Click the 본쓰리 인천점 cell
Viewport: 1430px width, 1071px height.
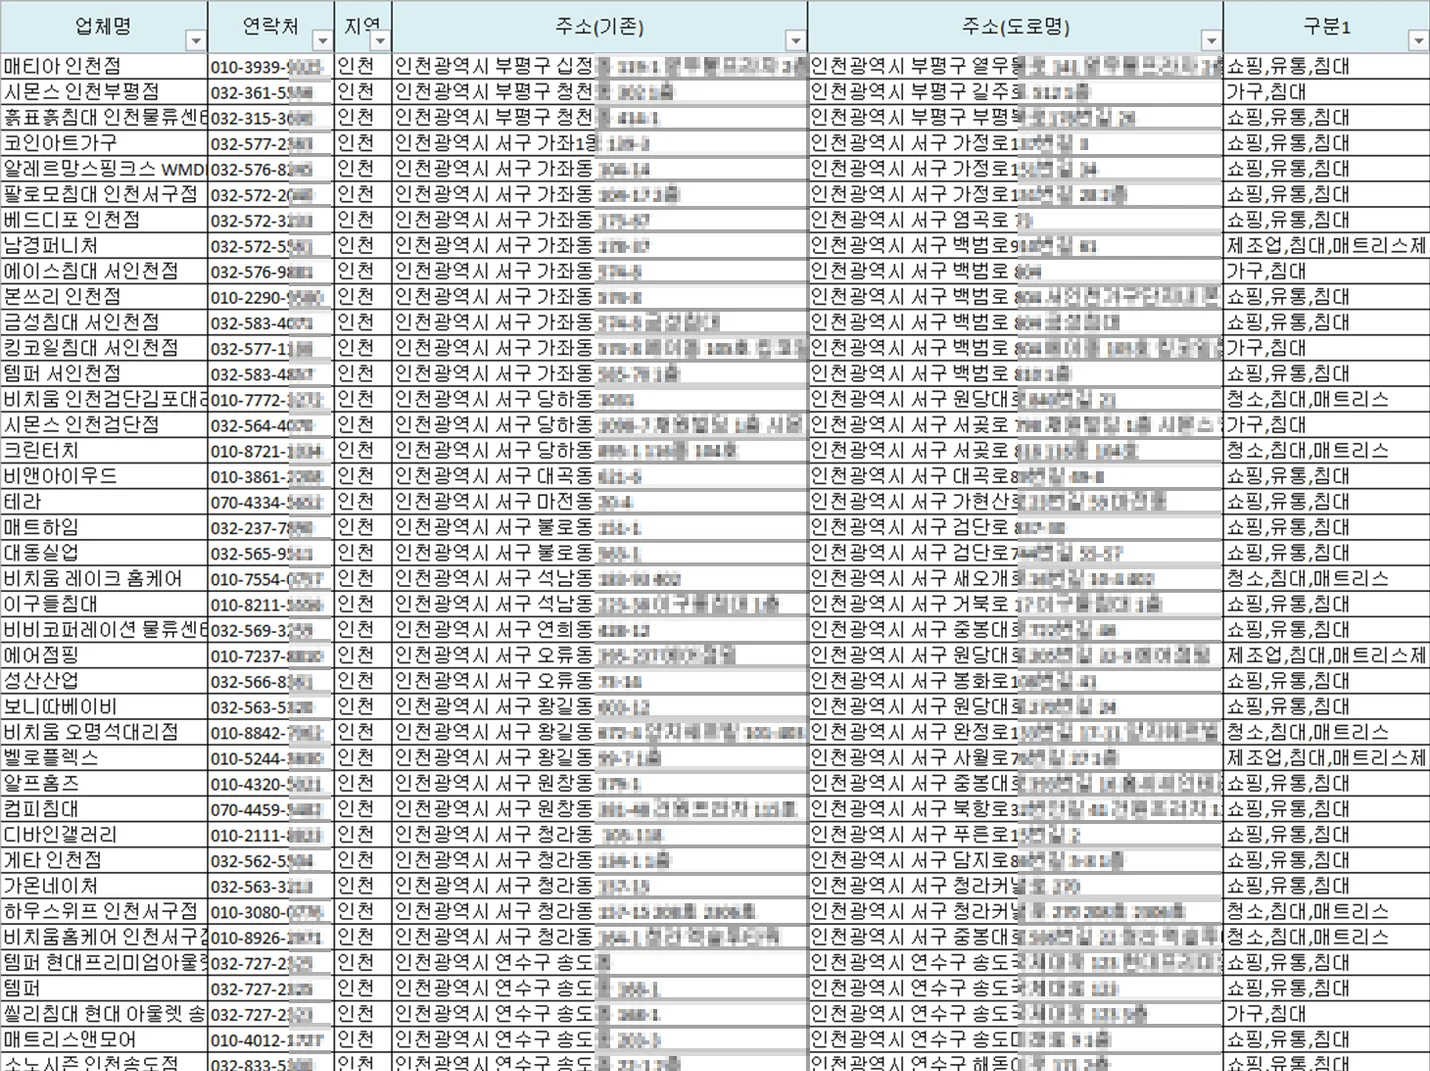click(104, 297)
